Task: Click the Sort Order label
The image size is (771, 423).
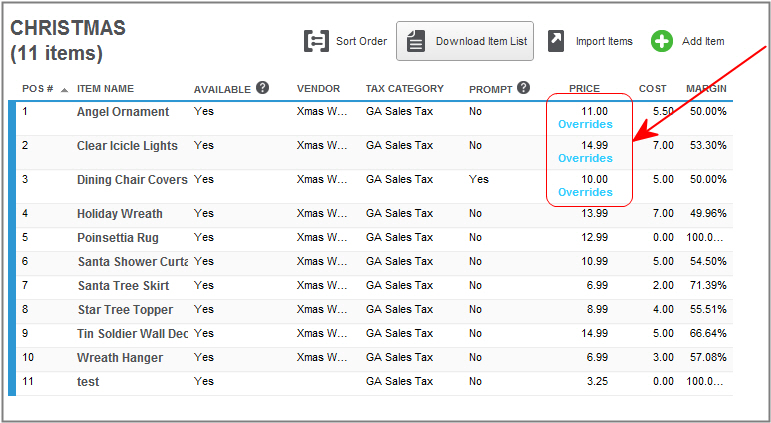Action: pos(361,41)
